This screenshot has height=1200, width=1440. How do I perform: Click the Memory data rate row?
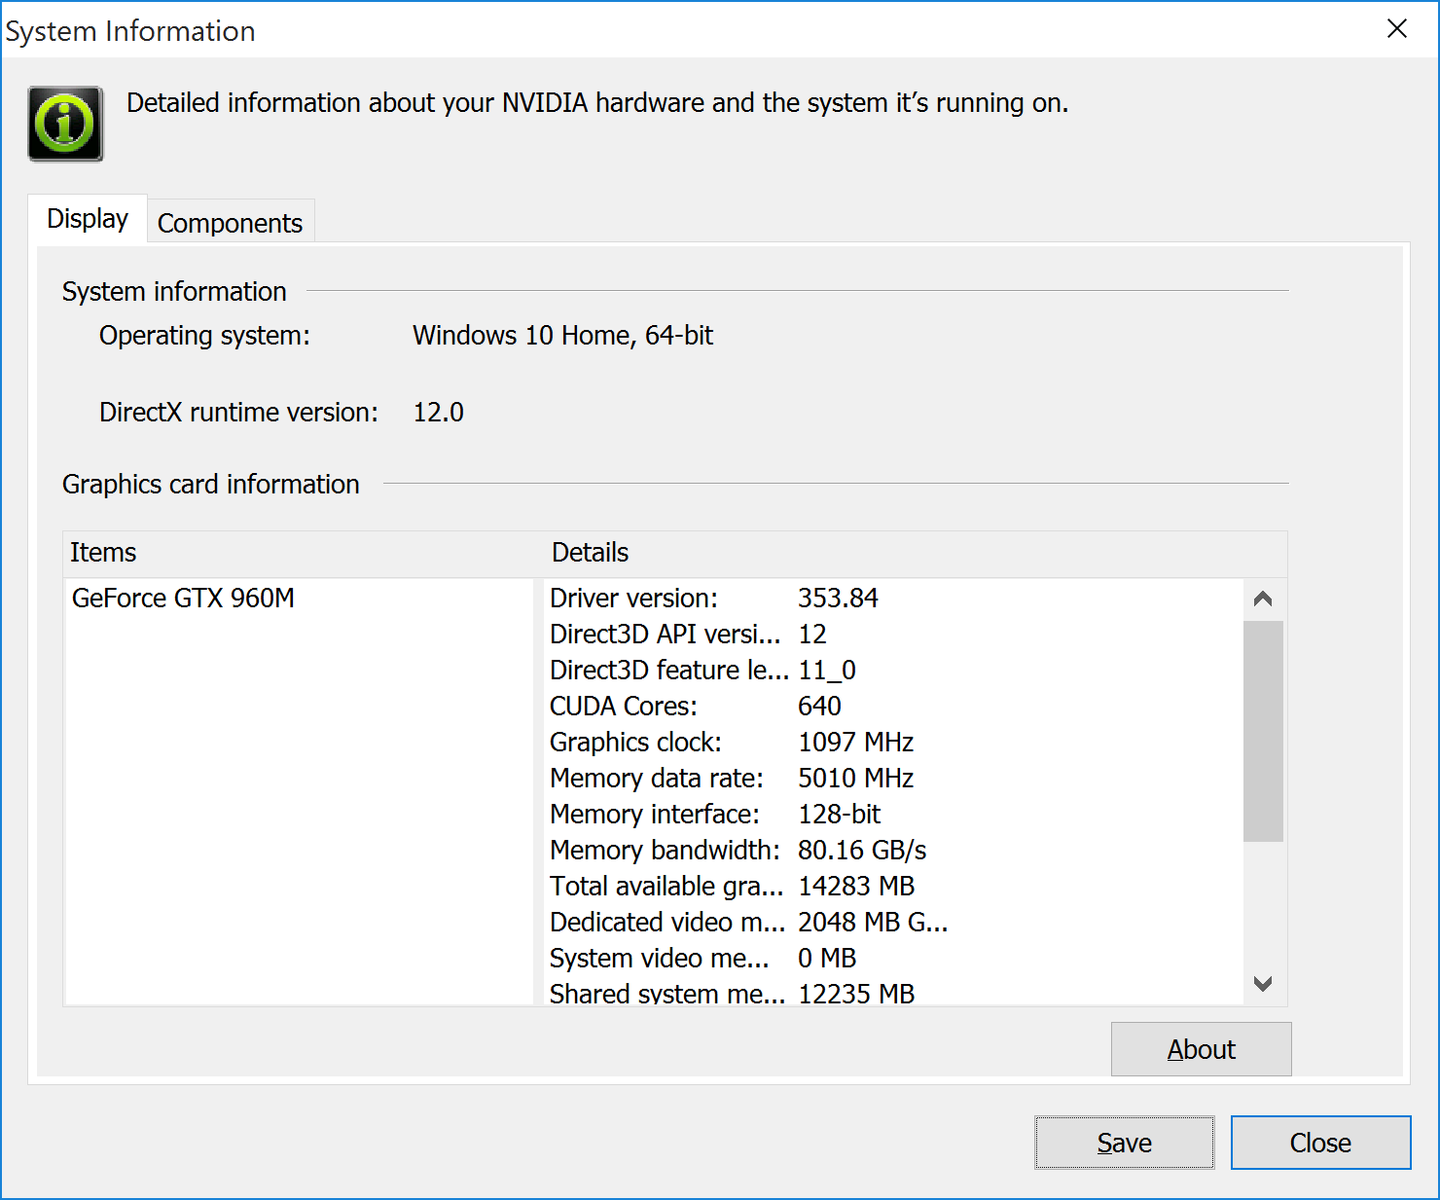pyautogui.click(x=732, y=778)
